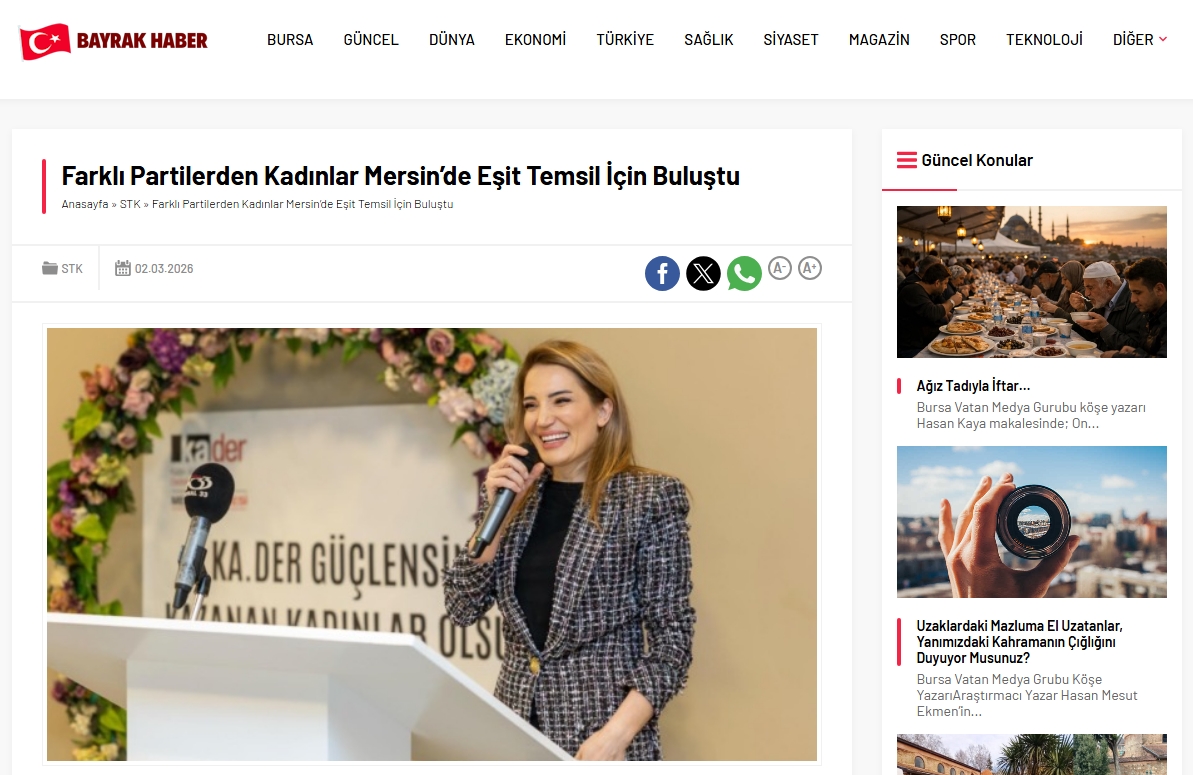The height and width of the screenshot is (775, 1193).
Task: Click the Bayrak Haber flag logo
Action: pos(45,41)
